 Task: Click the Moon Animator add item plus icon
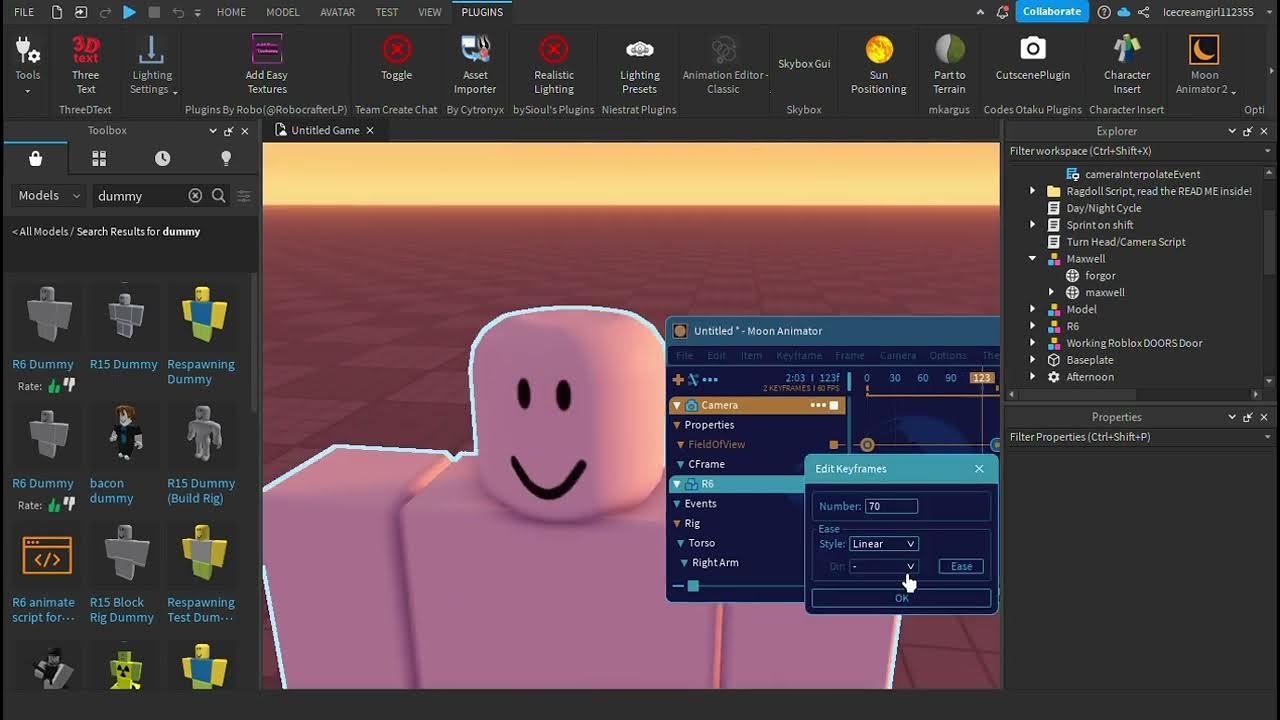click(x=678, y=379)
